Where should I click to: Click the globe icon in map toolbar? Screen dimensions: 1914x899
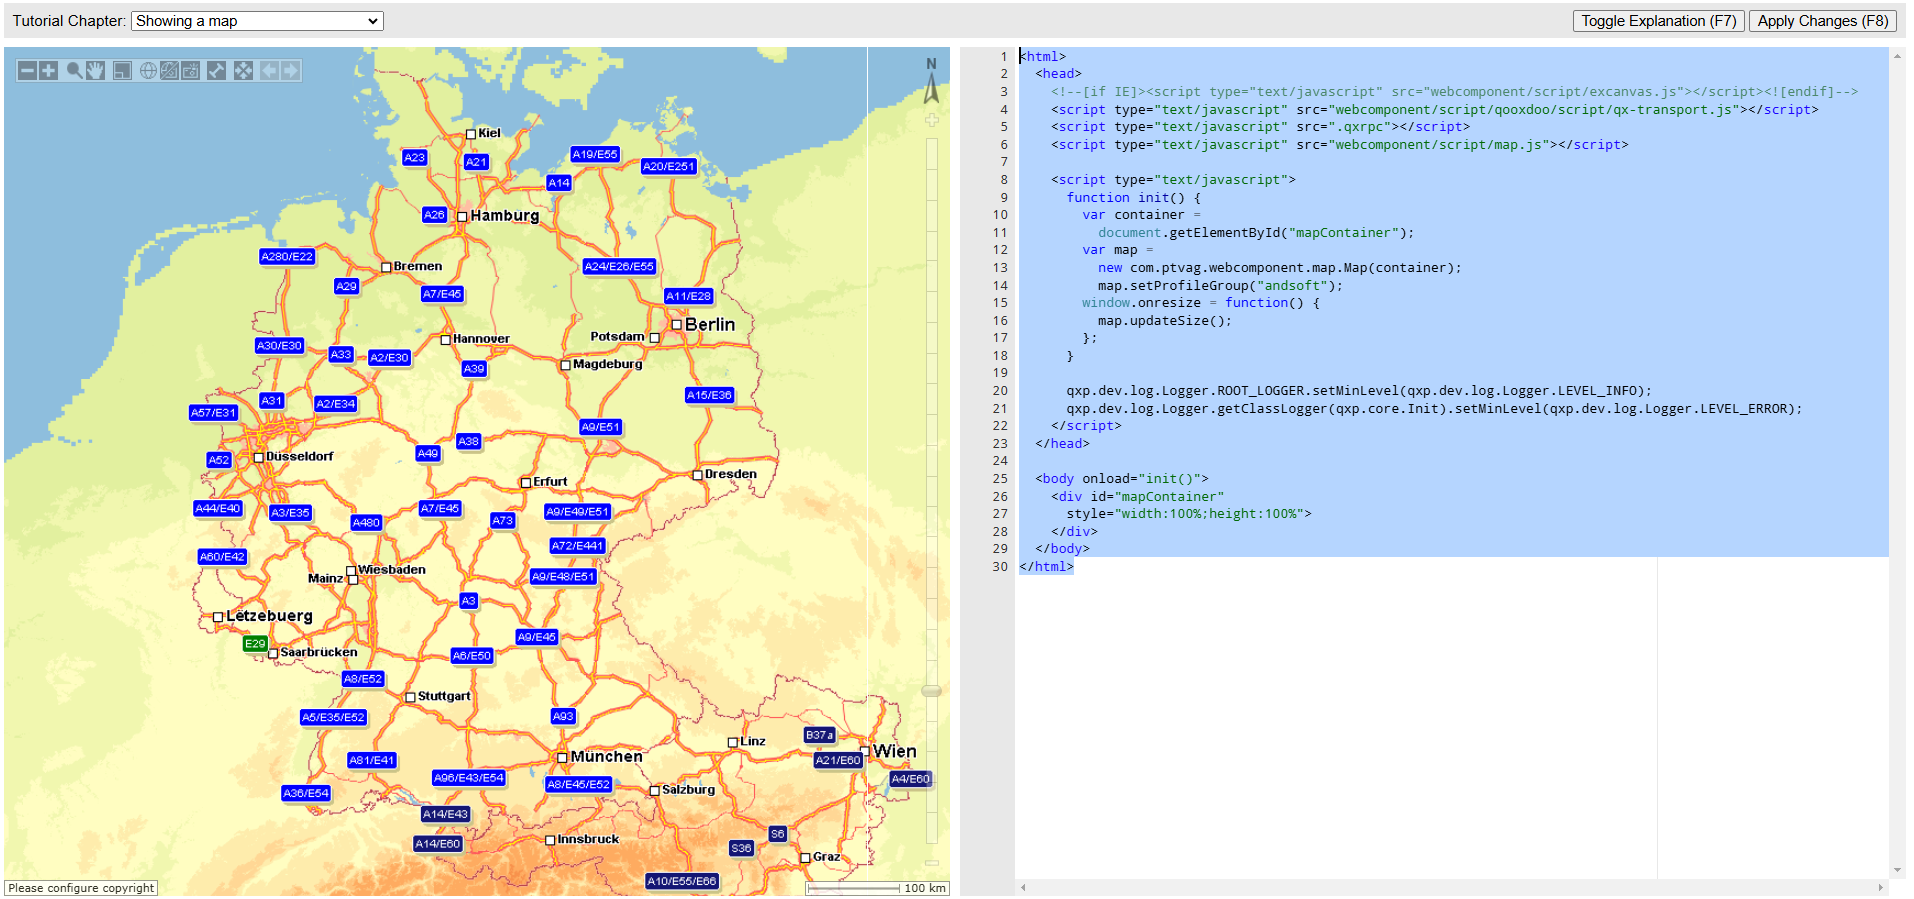[148, 71]
